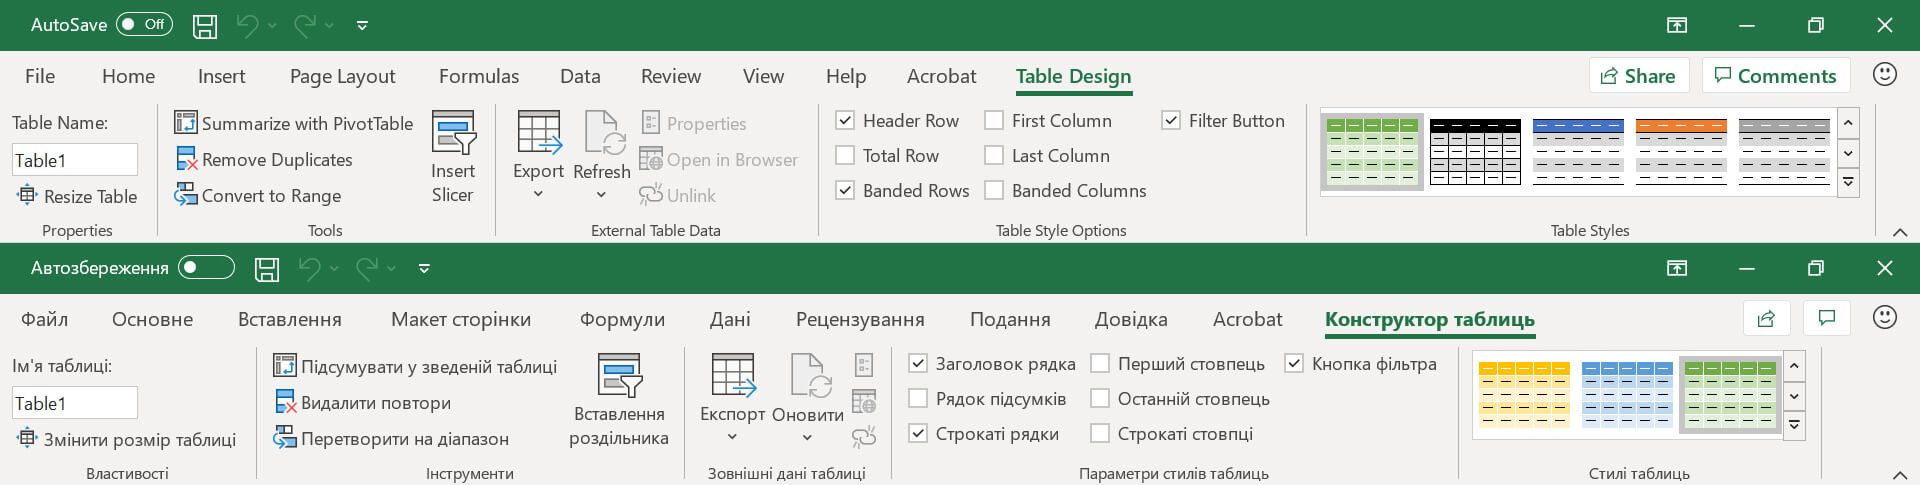Select Remove Duplicates tool

264,160
